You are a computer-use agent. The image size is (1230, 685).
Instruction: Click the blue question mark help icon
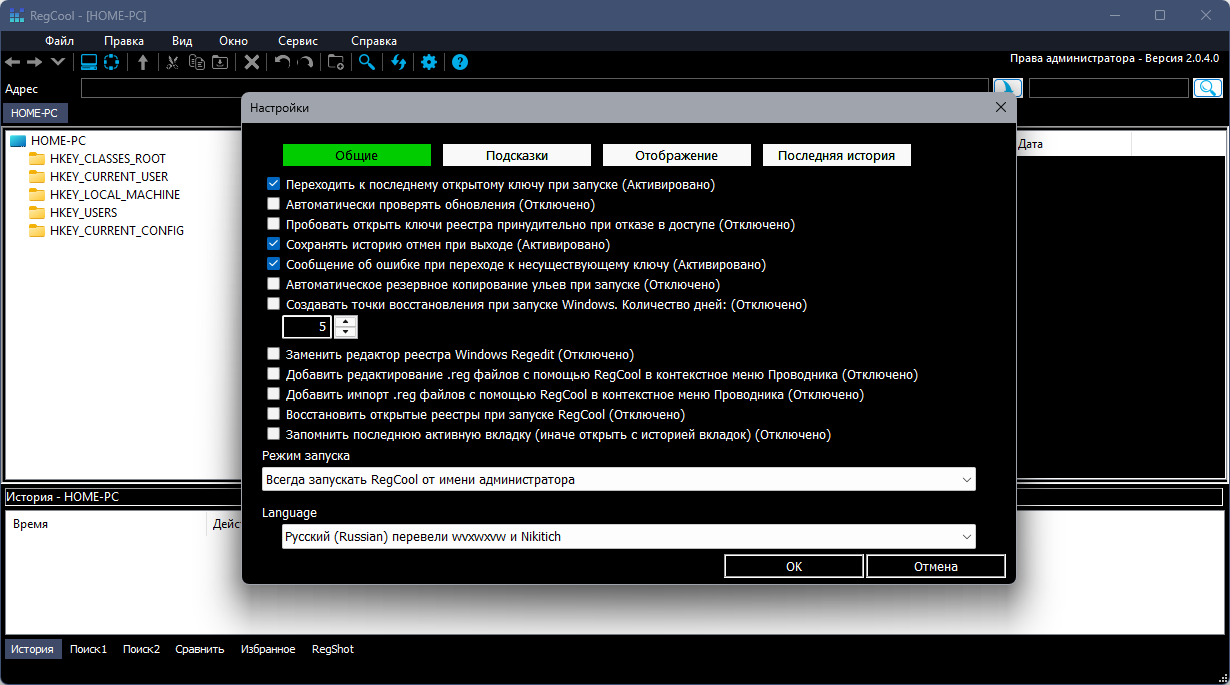pos(460,62)
